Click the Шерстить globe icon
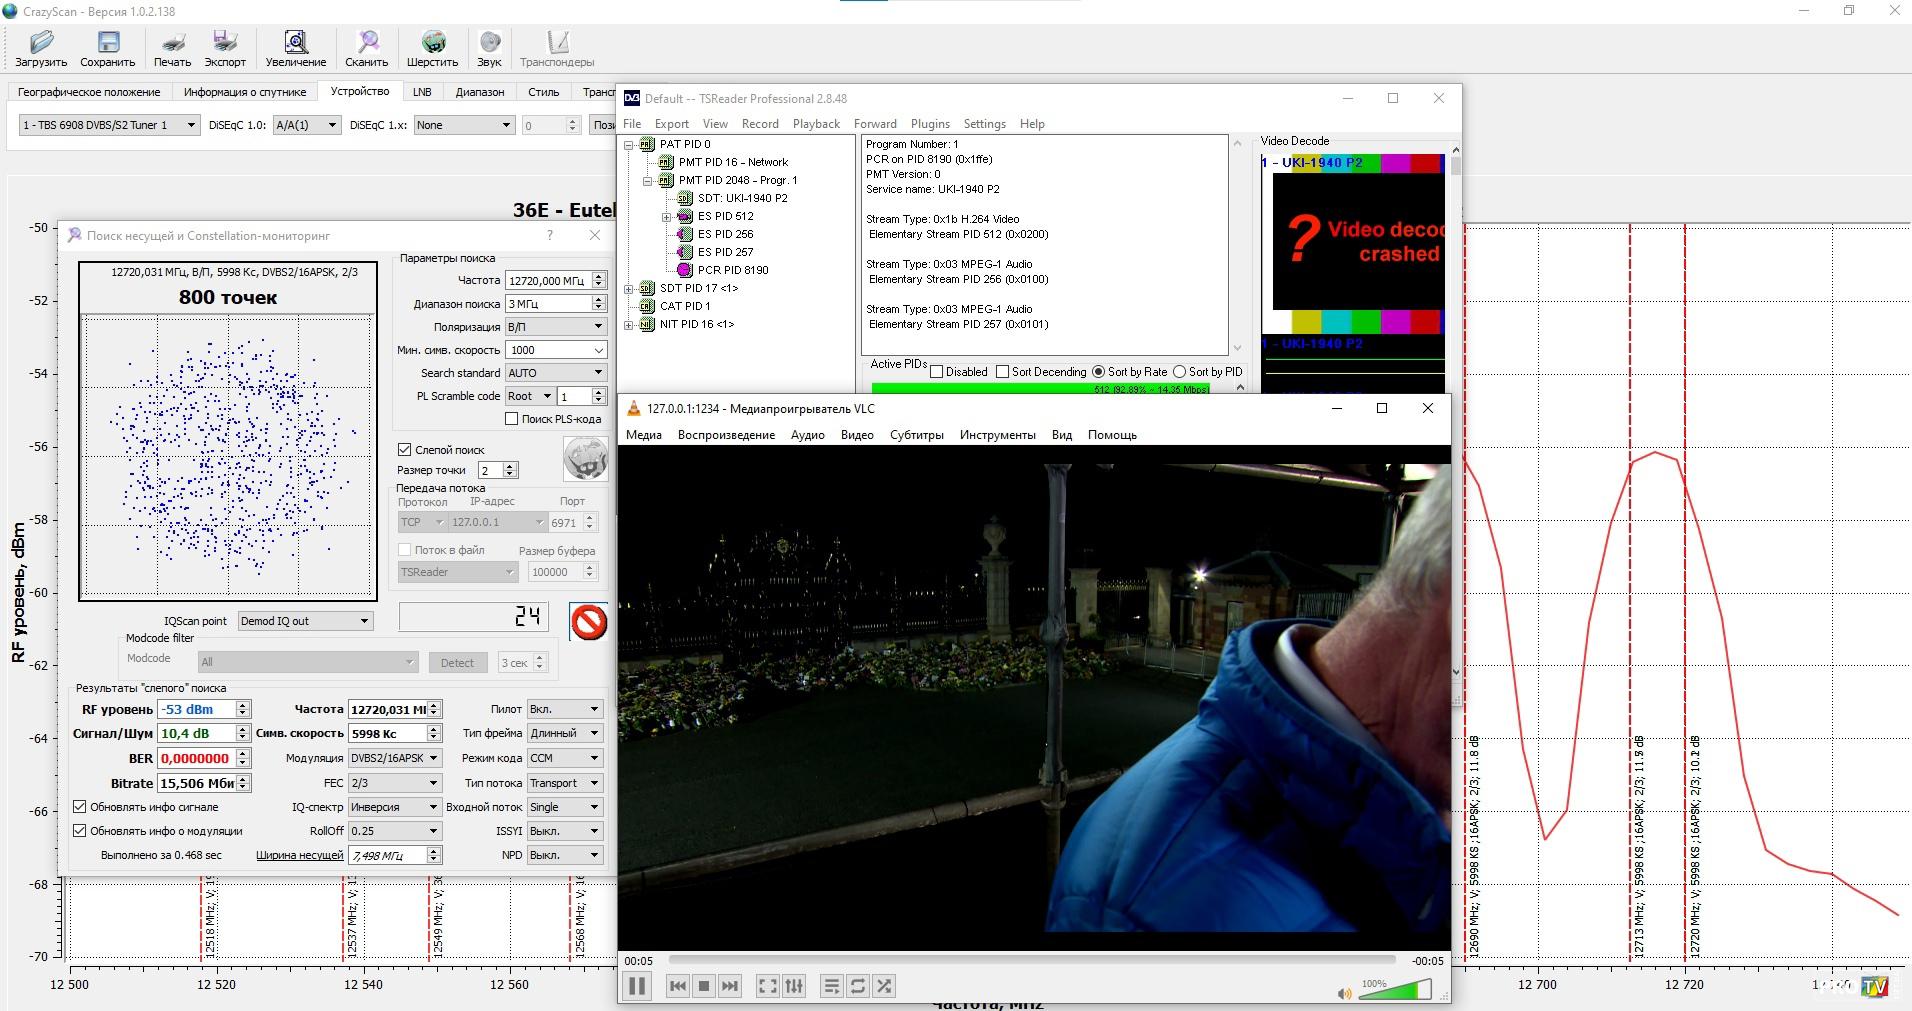 (432, 42)
